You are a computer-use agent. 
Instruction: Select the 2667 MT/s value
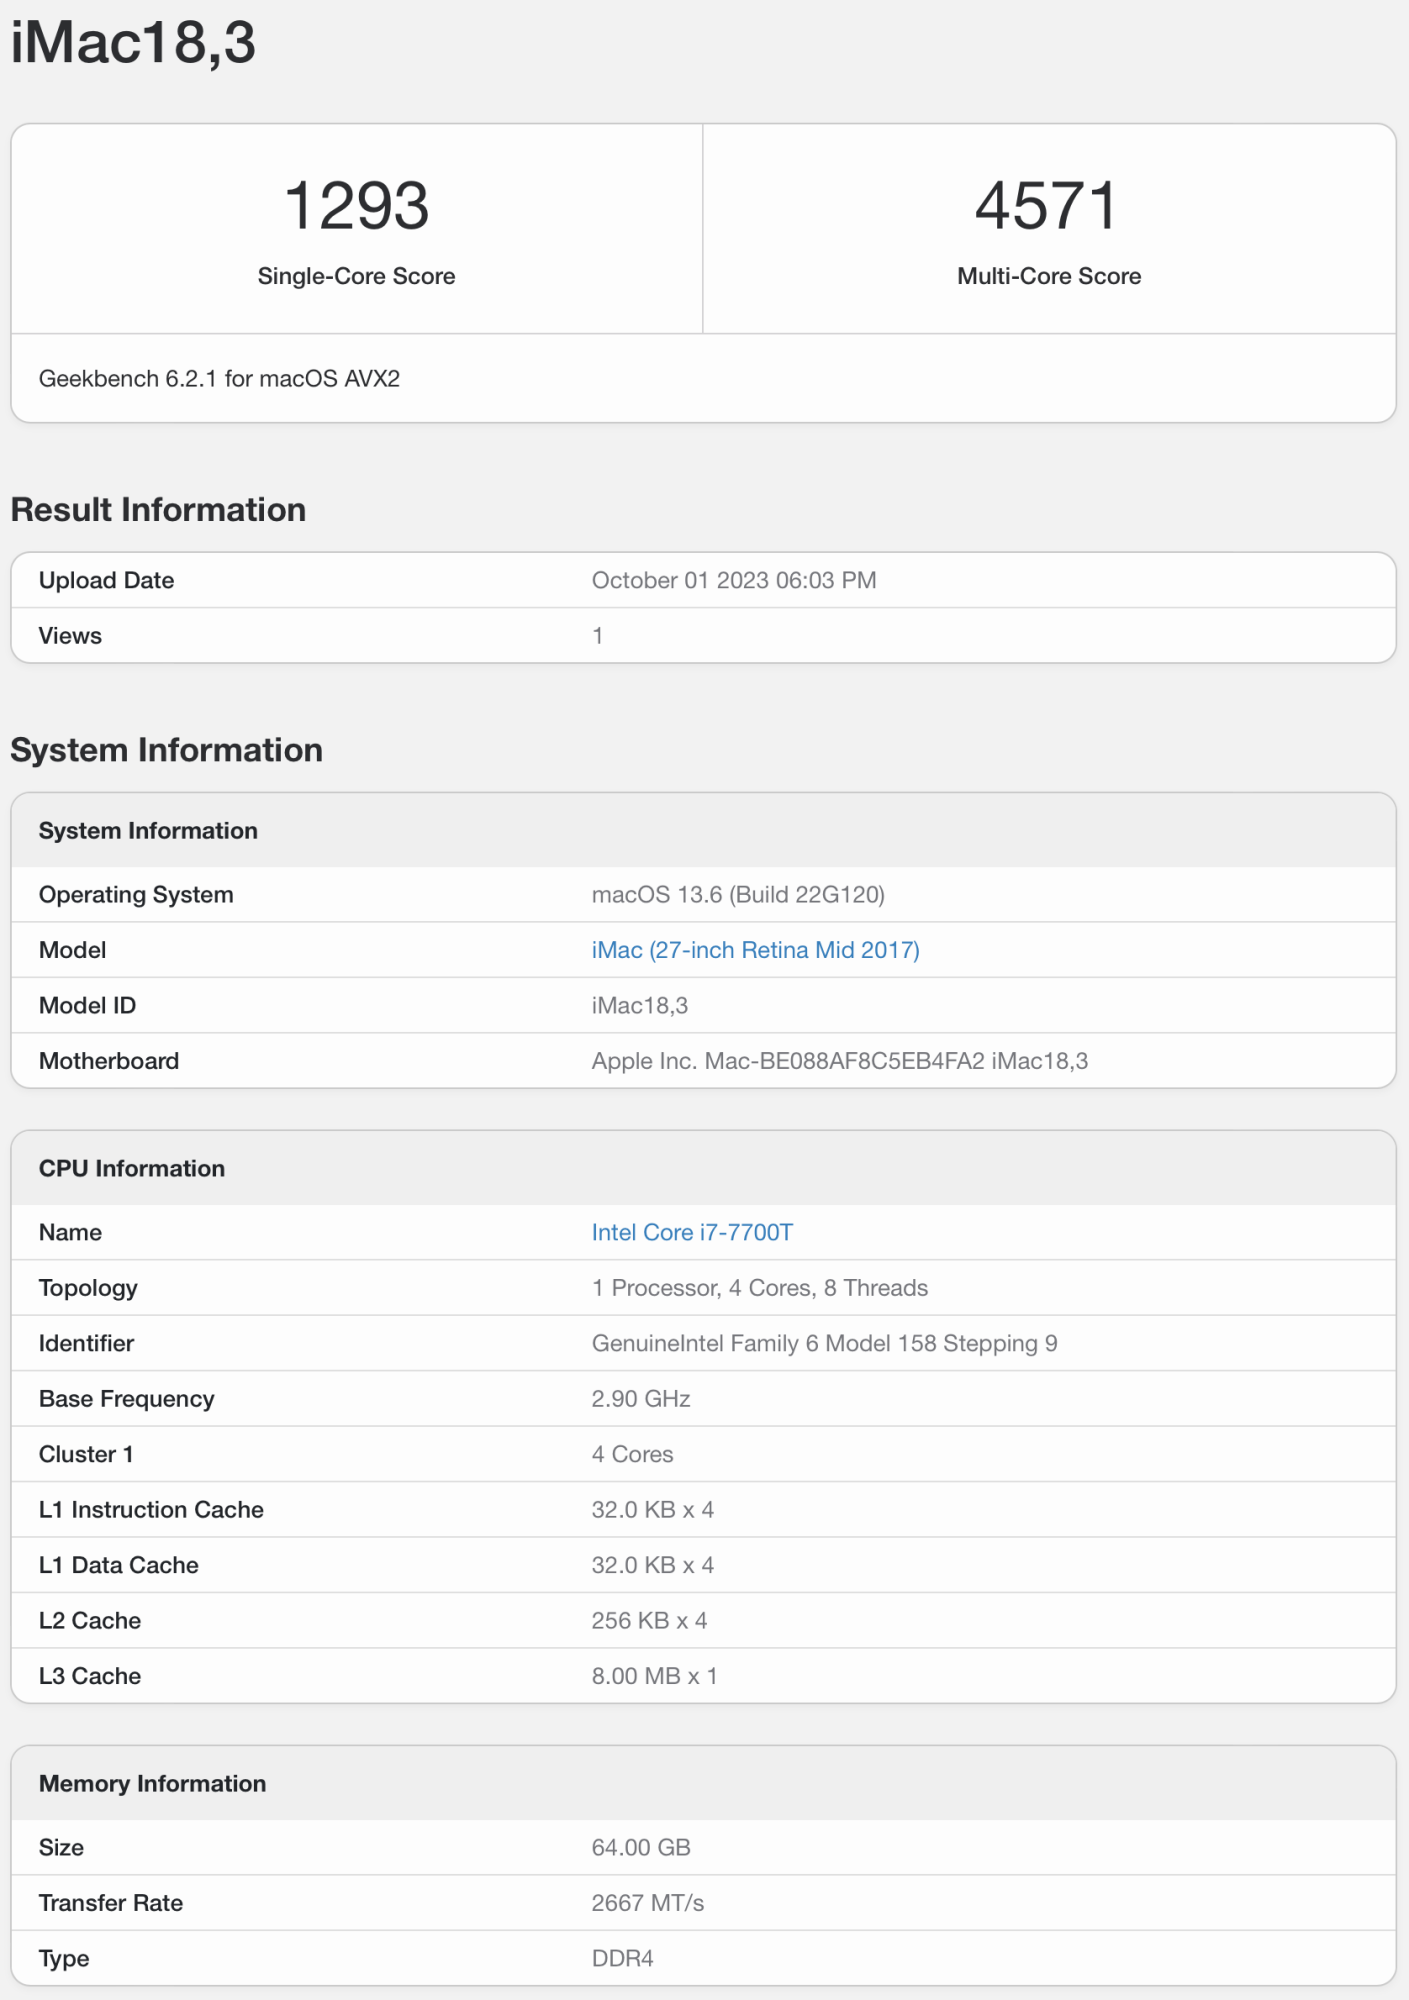click(648, 1903)
